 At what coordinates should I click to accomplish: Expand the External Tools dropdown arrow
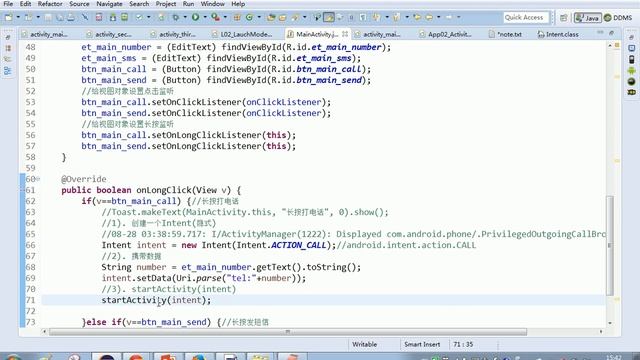click(x=225, y=17)
